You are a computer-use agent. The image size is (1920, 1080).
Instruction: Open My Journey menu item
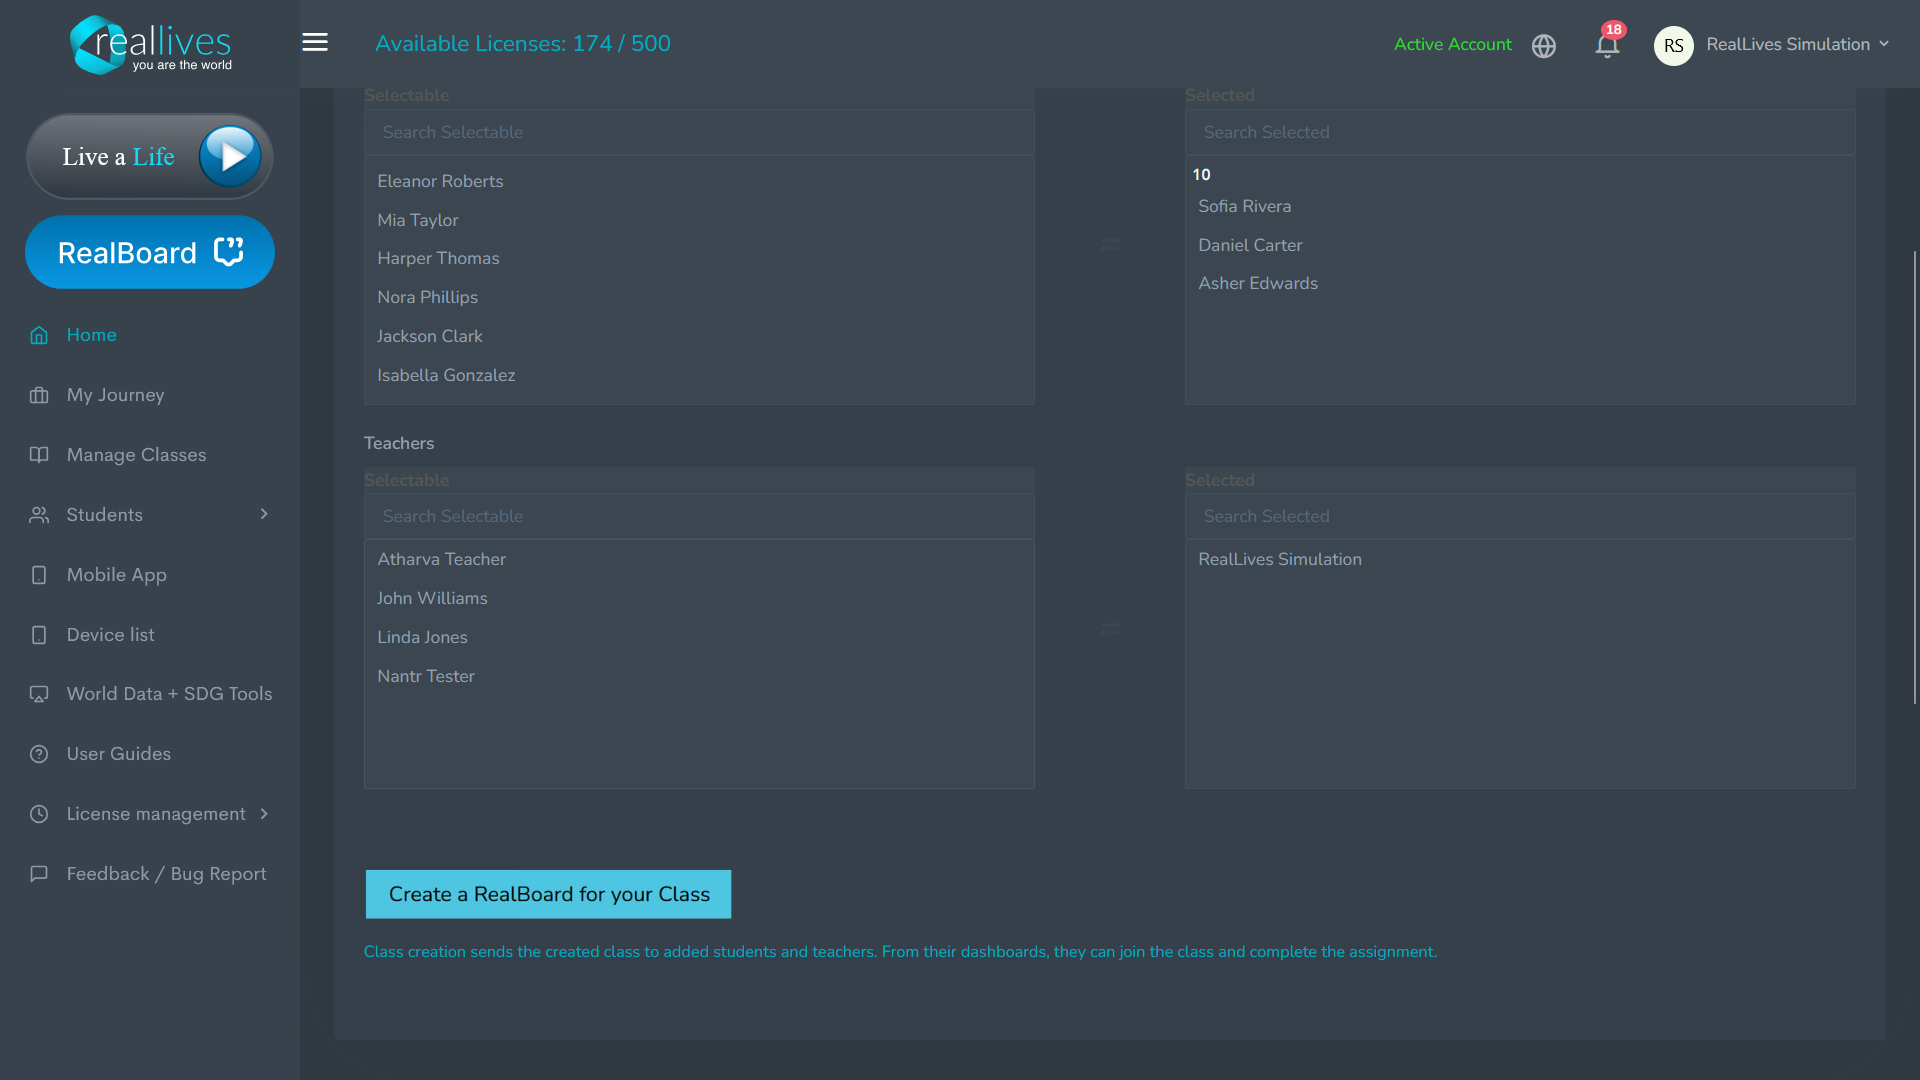click(115, 395)
